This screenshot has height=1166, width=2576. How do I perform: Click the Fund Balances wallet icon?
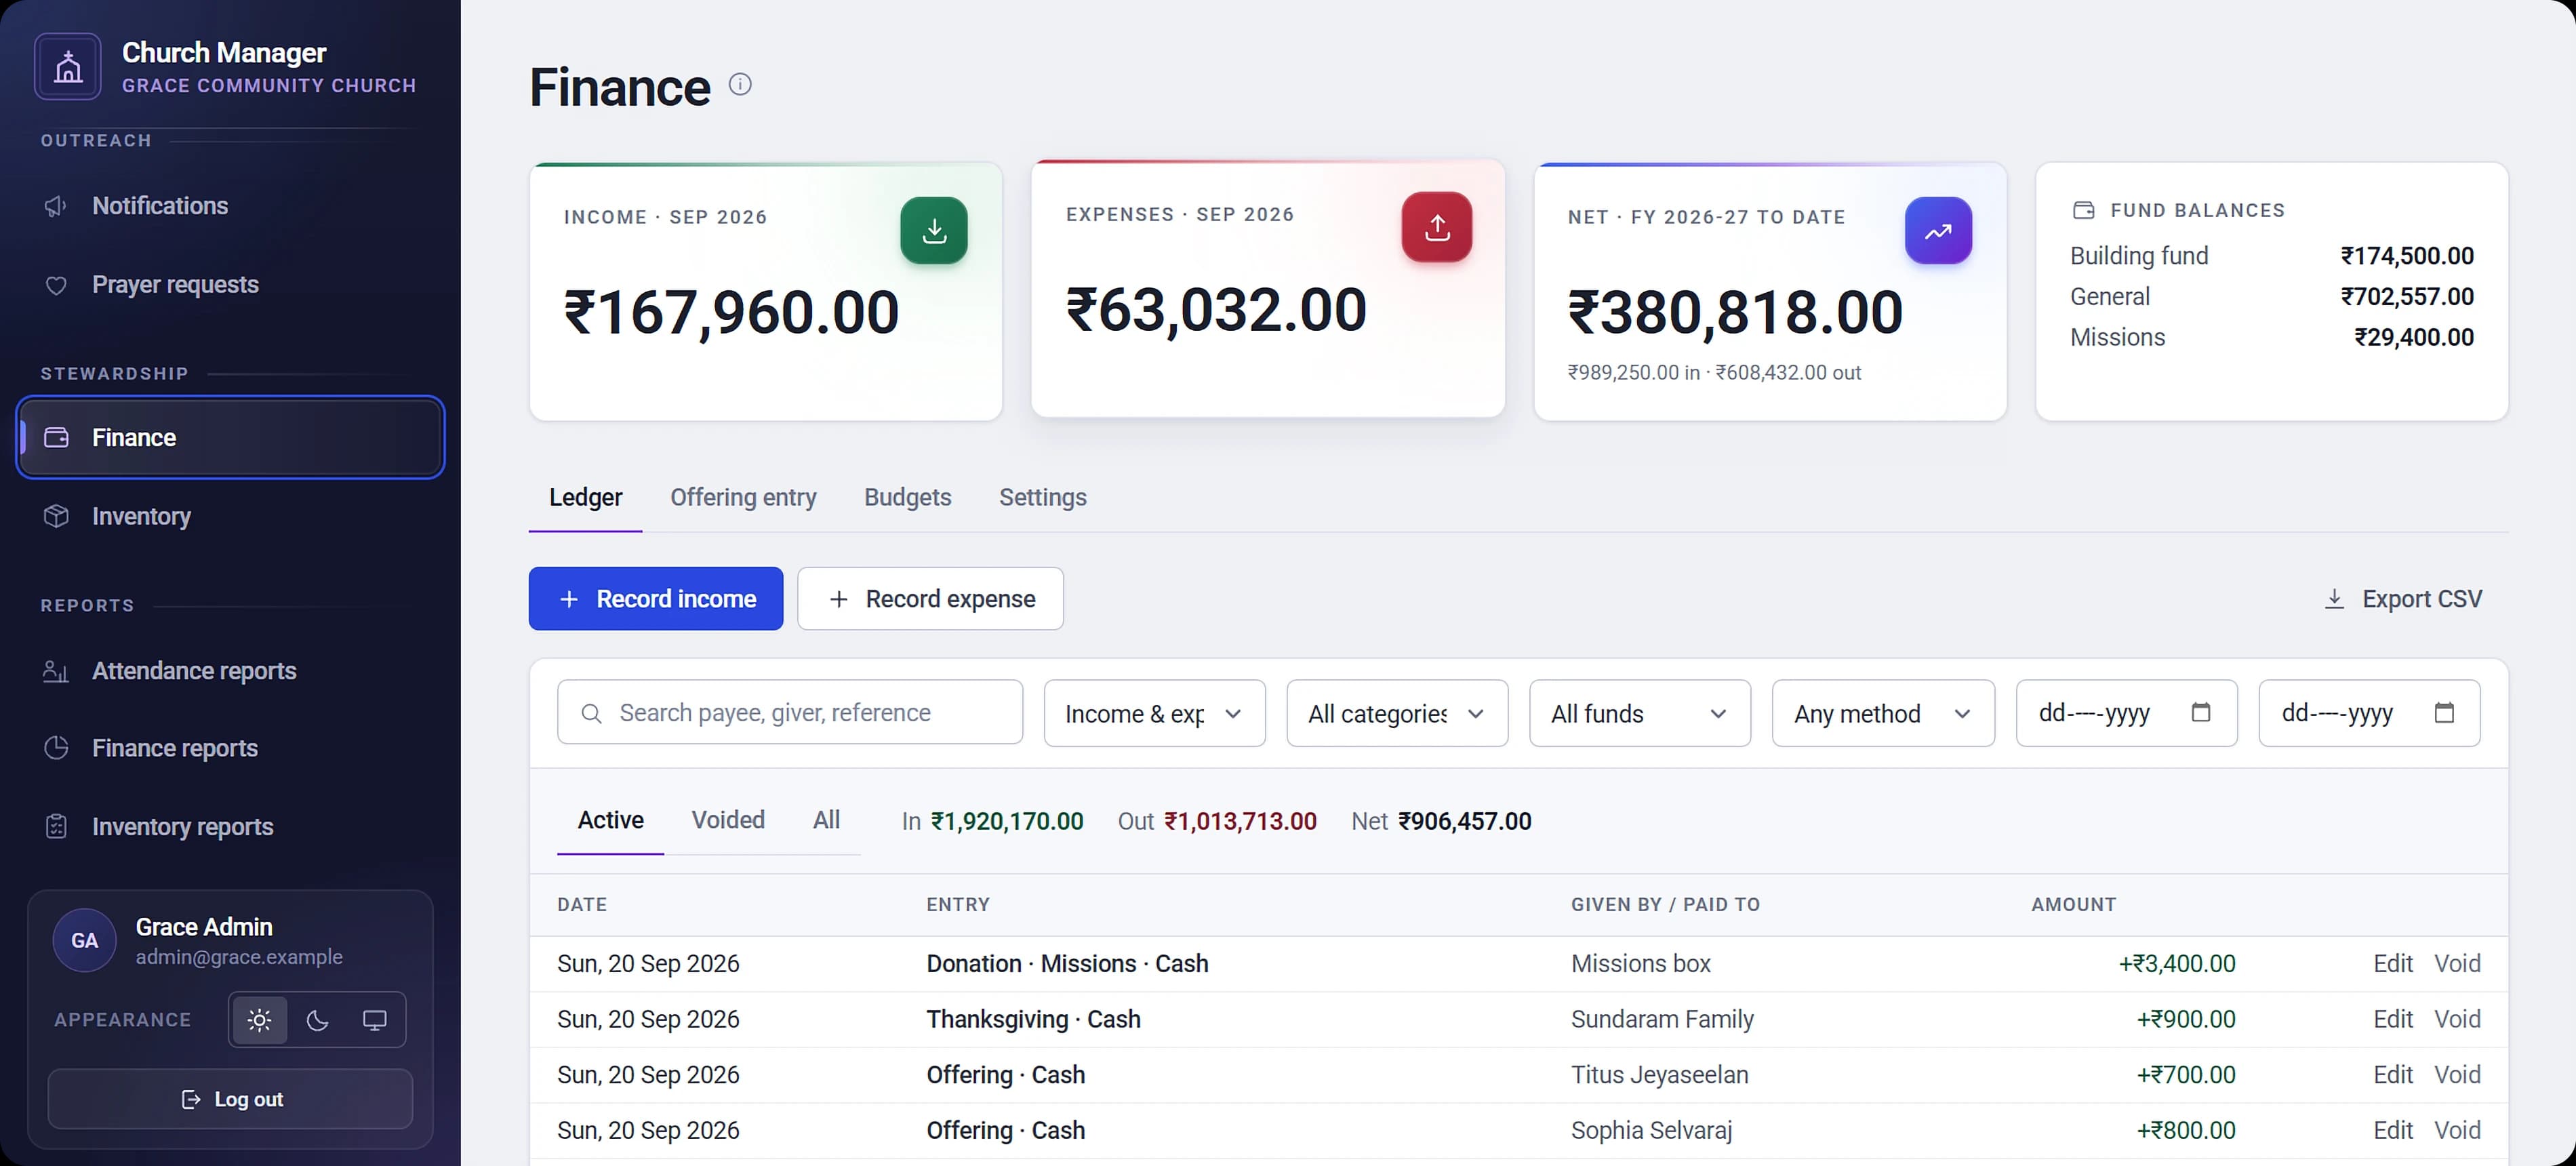point(2084,210)
